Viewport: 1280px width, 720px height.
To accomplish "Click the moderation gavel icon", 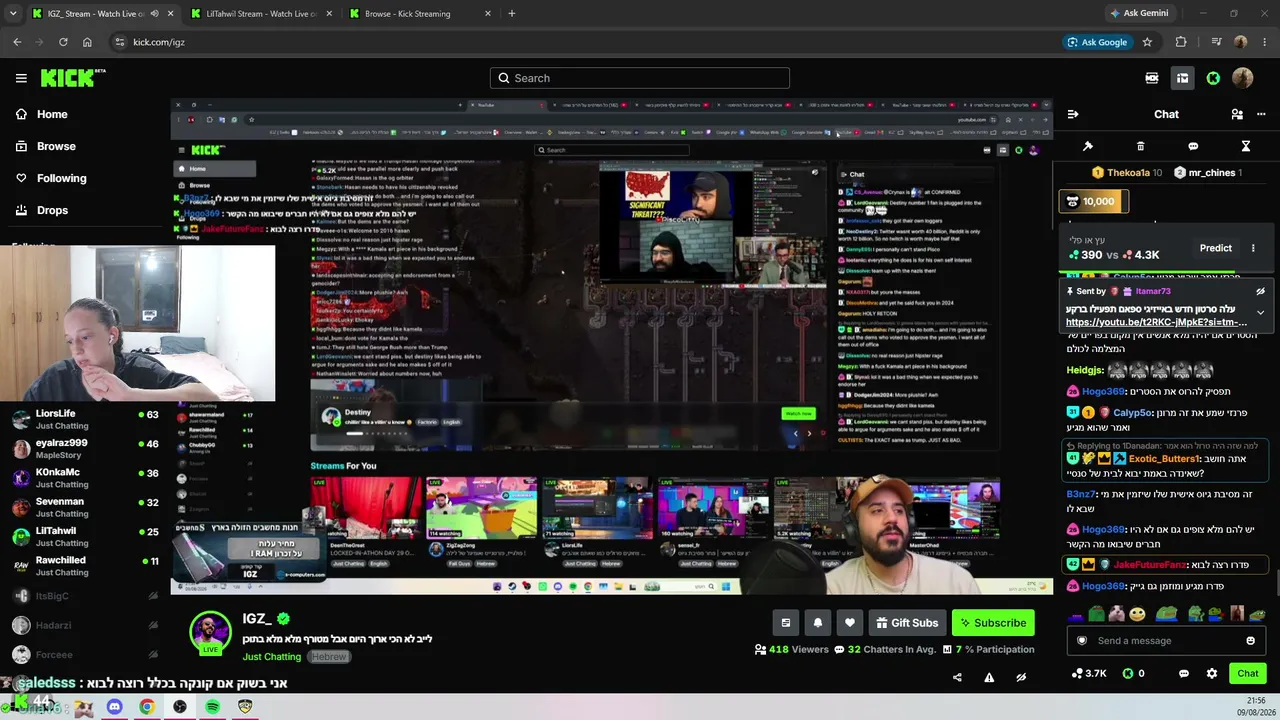I will (x=1088, y=146).
